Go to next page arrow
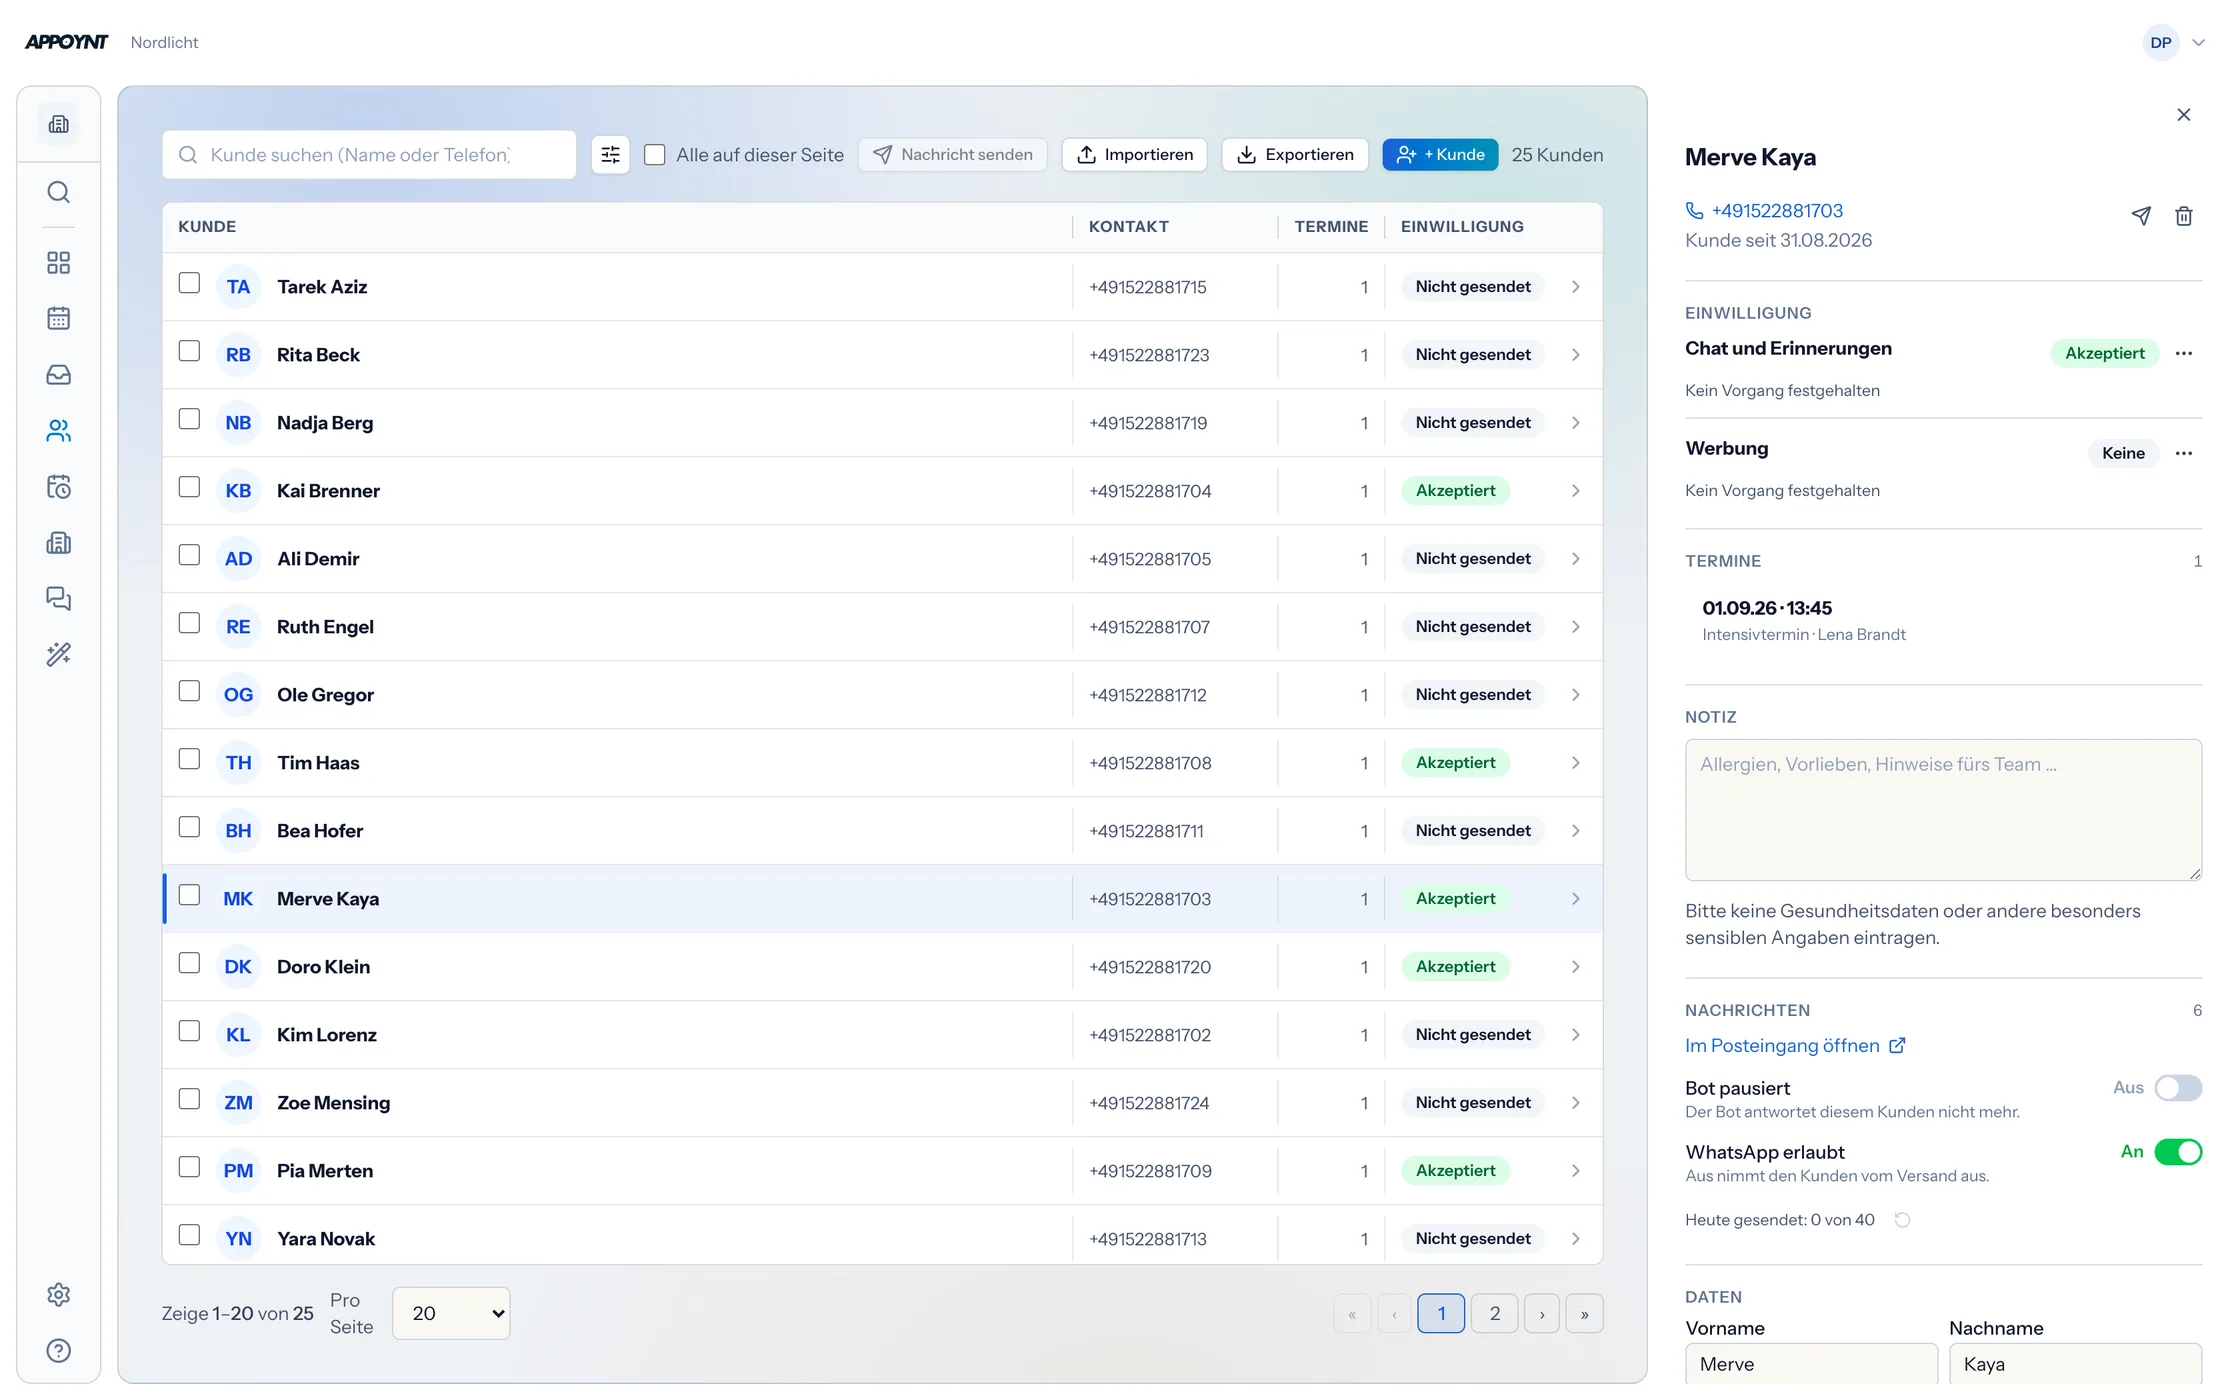 pos(1542,1314)
